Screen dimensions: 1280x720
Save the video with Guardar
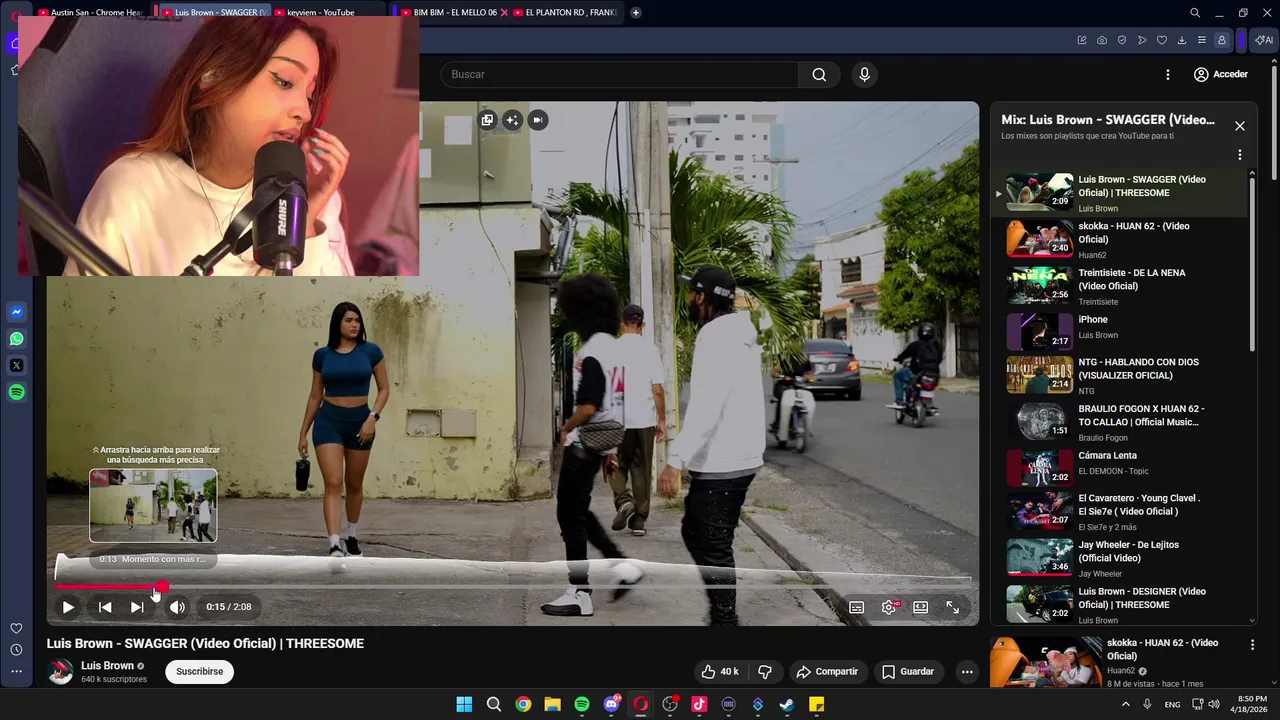click(x=908, y=671)
